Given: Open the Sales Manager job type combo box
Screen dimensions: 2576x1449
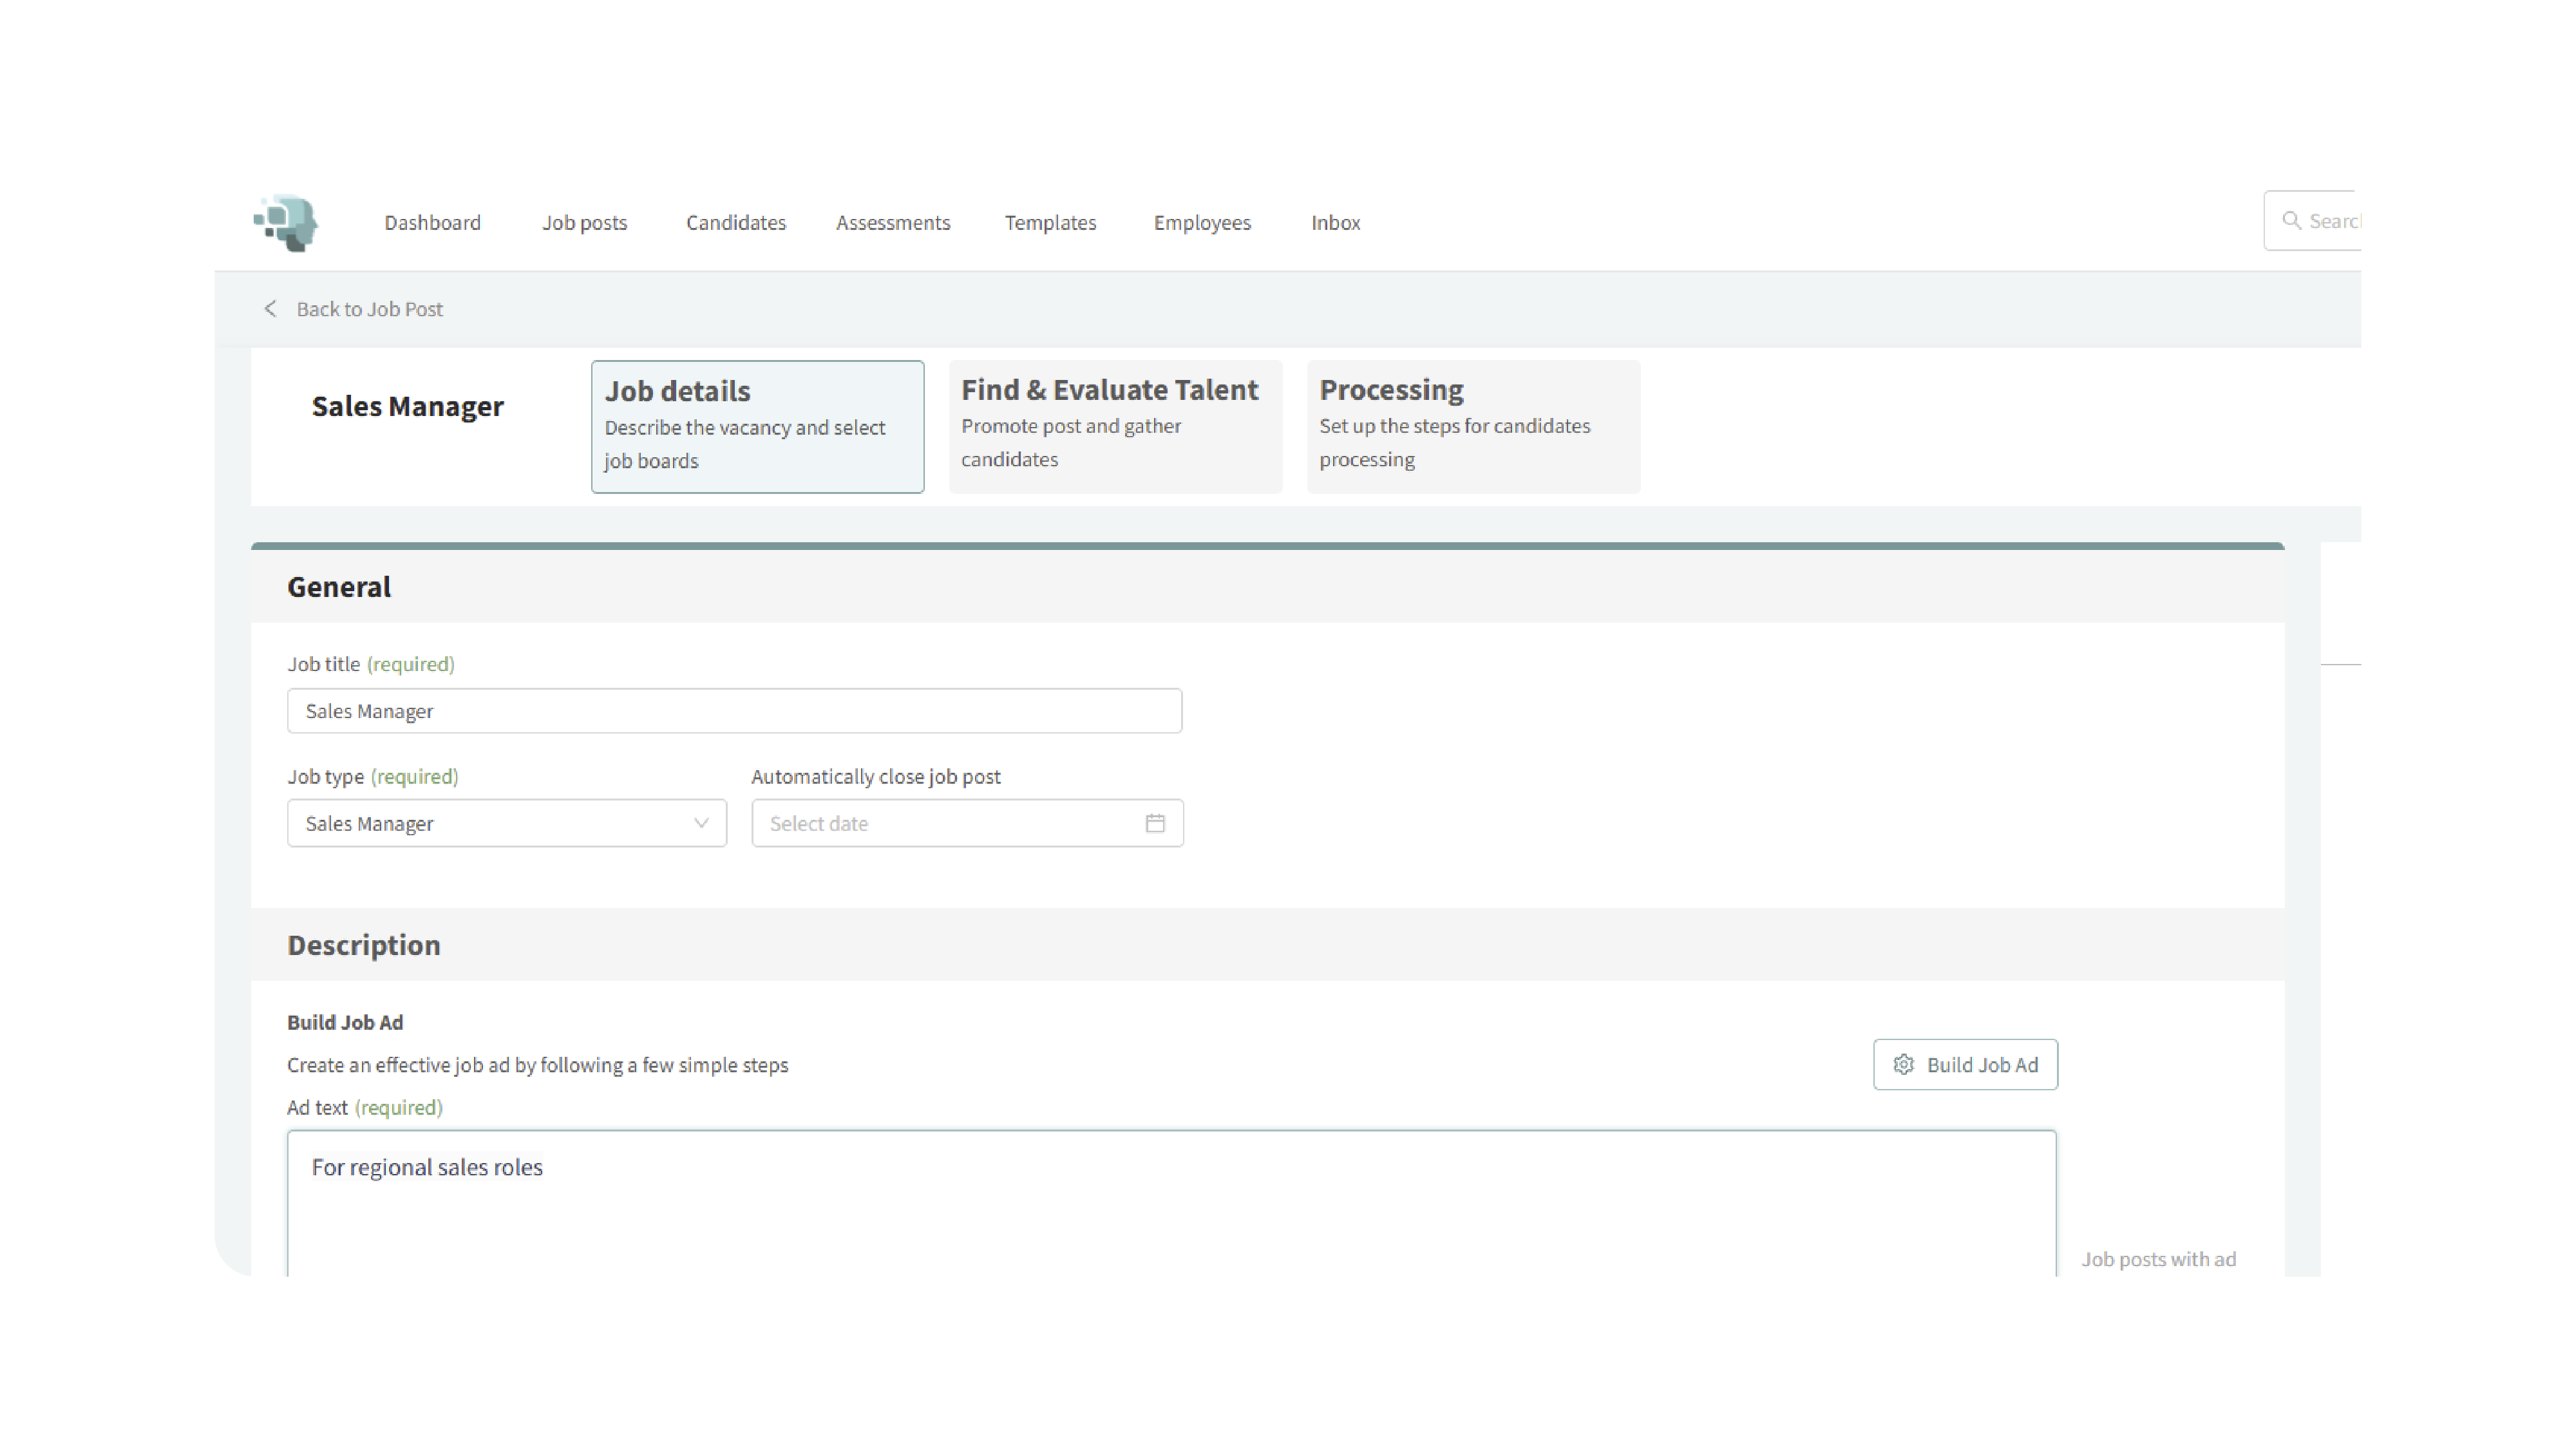Looking at the screenshot, I should (490, 823).
